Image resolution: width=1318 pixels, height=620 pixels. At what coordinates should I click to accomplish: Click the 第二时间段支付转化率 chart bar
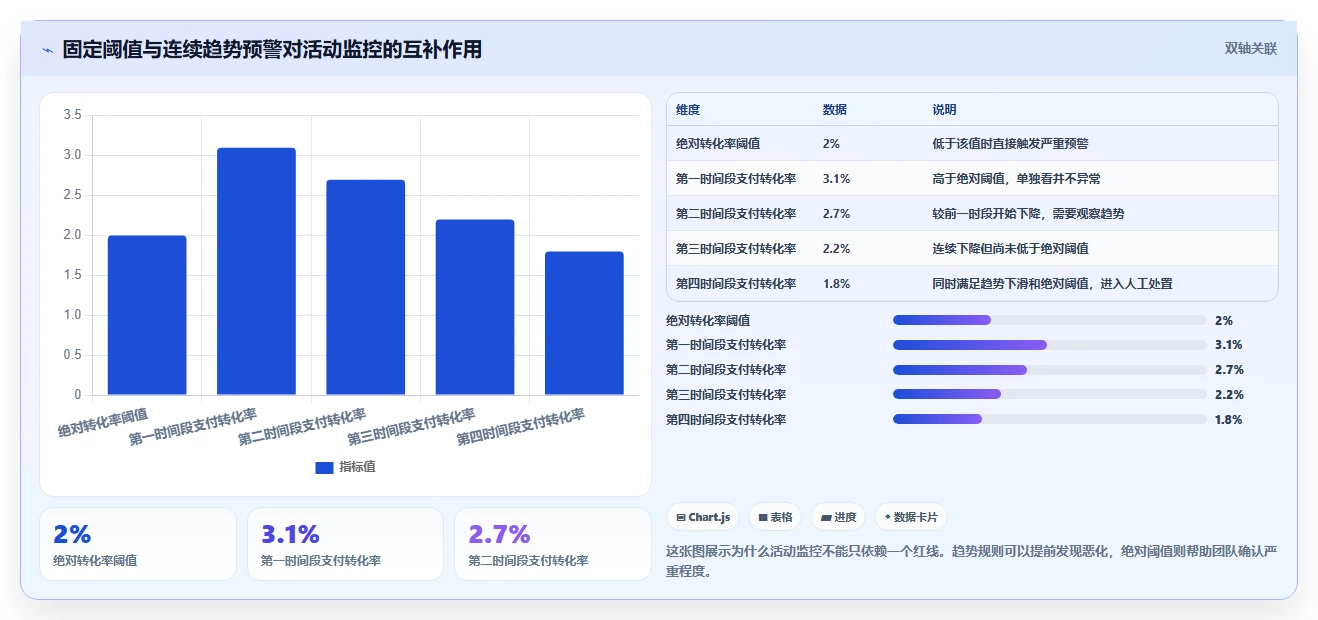(365, 287)
